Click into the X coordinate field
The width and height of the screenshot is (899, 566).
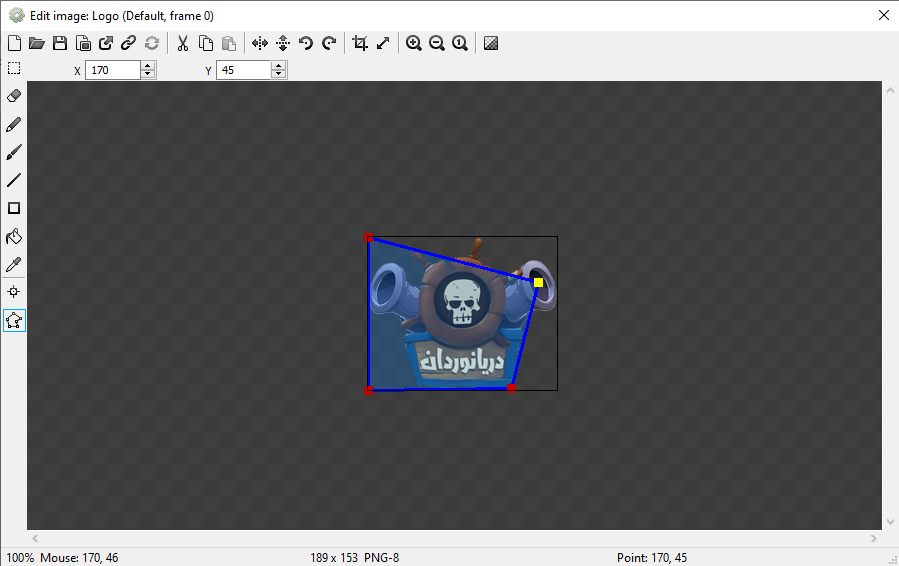(x=113, y=70)
